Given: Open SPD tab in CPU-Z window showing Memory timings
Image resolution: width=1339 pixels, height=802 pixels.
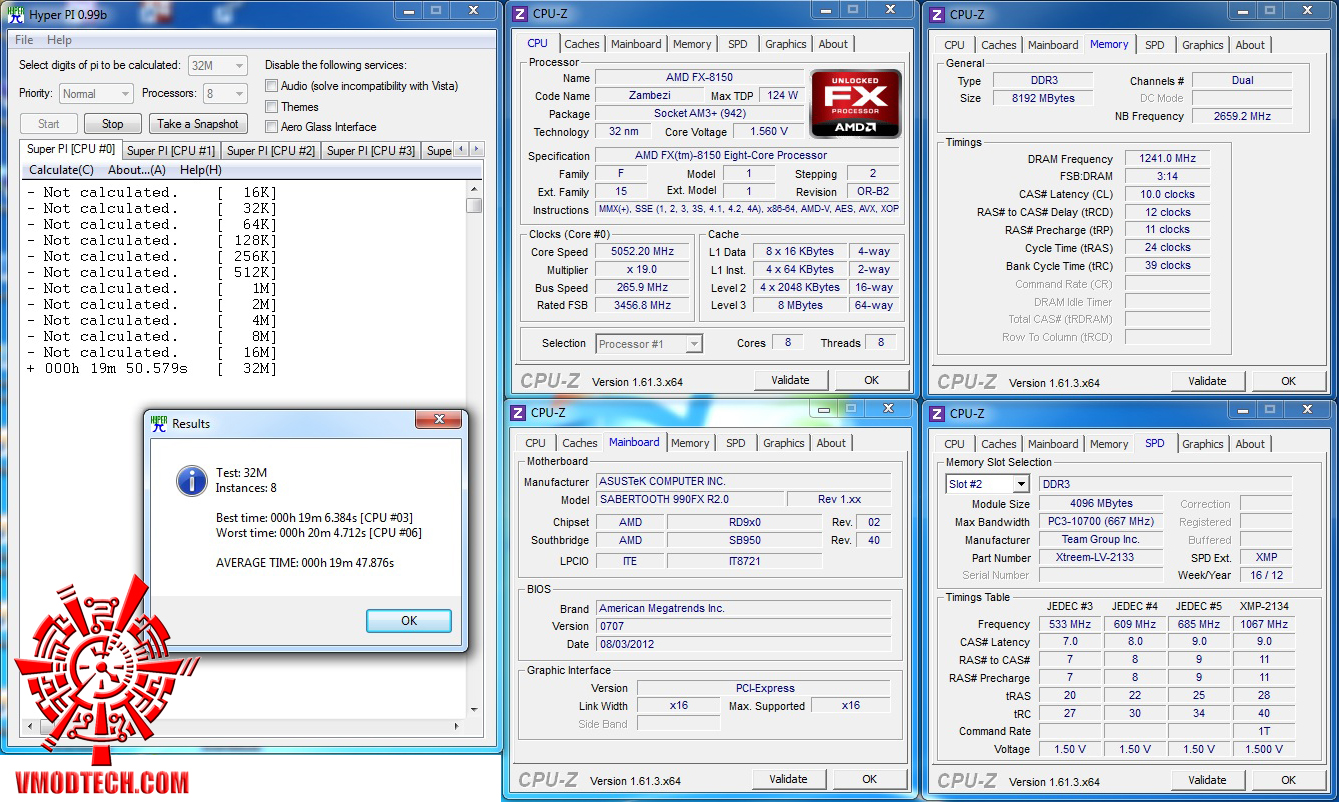Looking at the screenshot, I should 1155,45.
